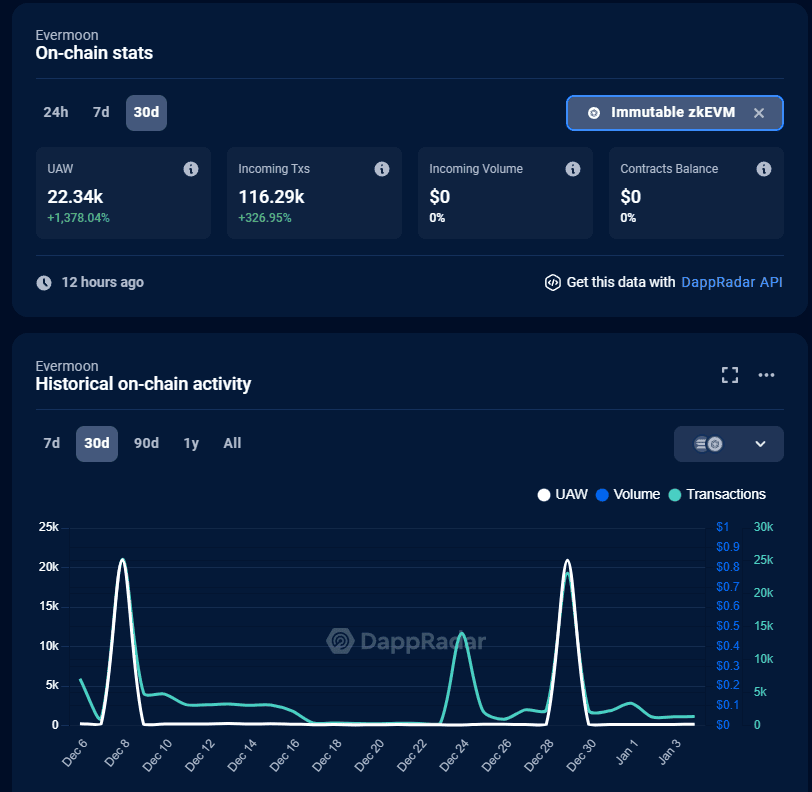Expand the chart to fullscreen
Image resolution: width=812 pixels, height=792 pixels.
(x=730, y=375)
